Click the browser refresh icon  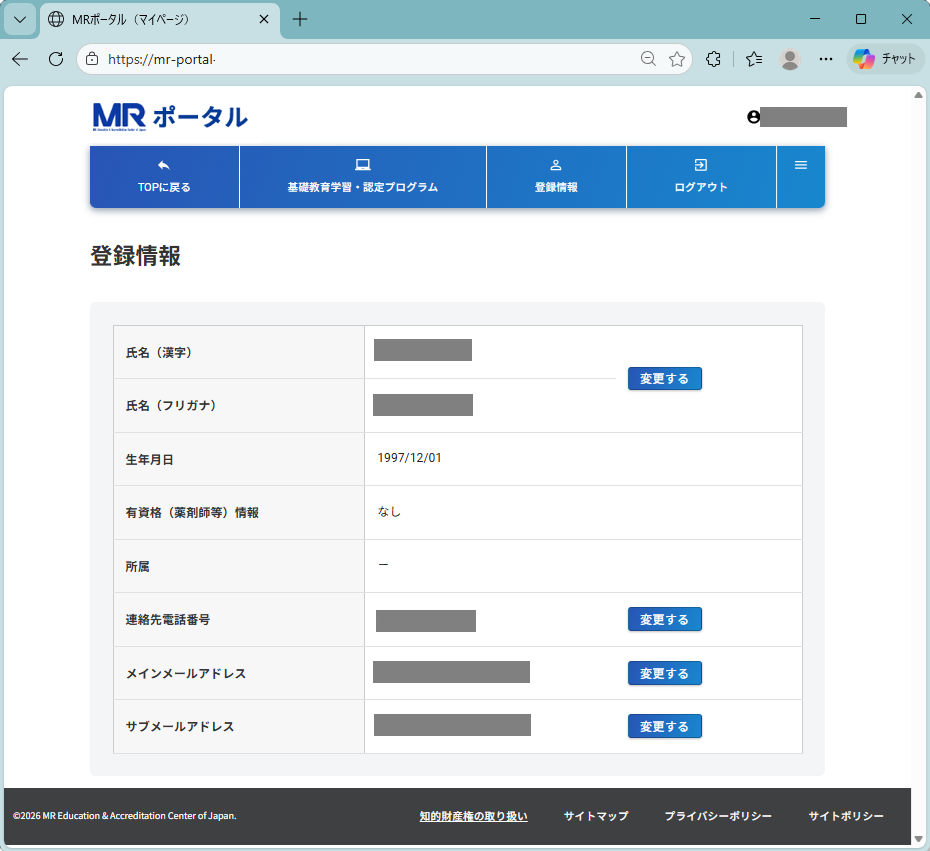coord(56,59)
